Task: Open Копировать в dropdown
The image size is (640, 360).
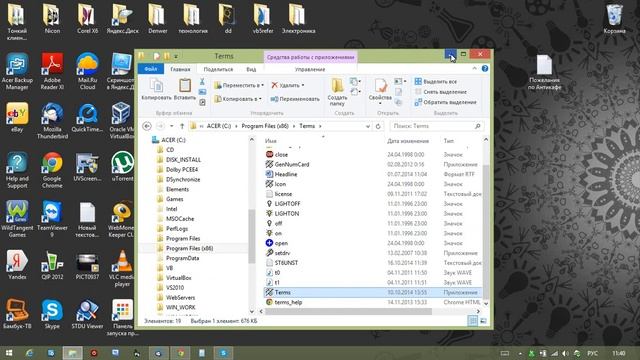Action: tap(238, 99)
